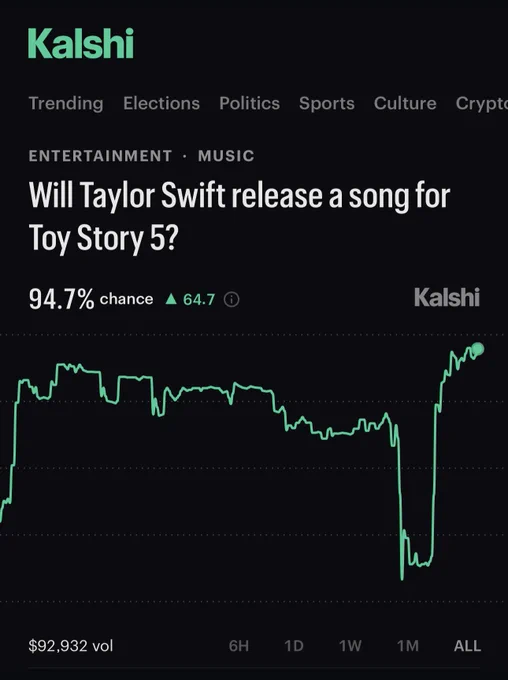This screenshot has width=508, height=680.
Task: Select the green endpoint dot on the chart
Action: 478,349
